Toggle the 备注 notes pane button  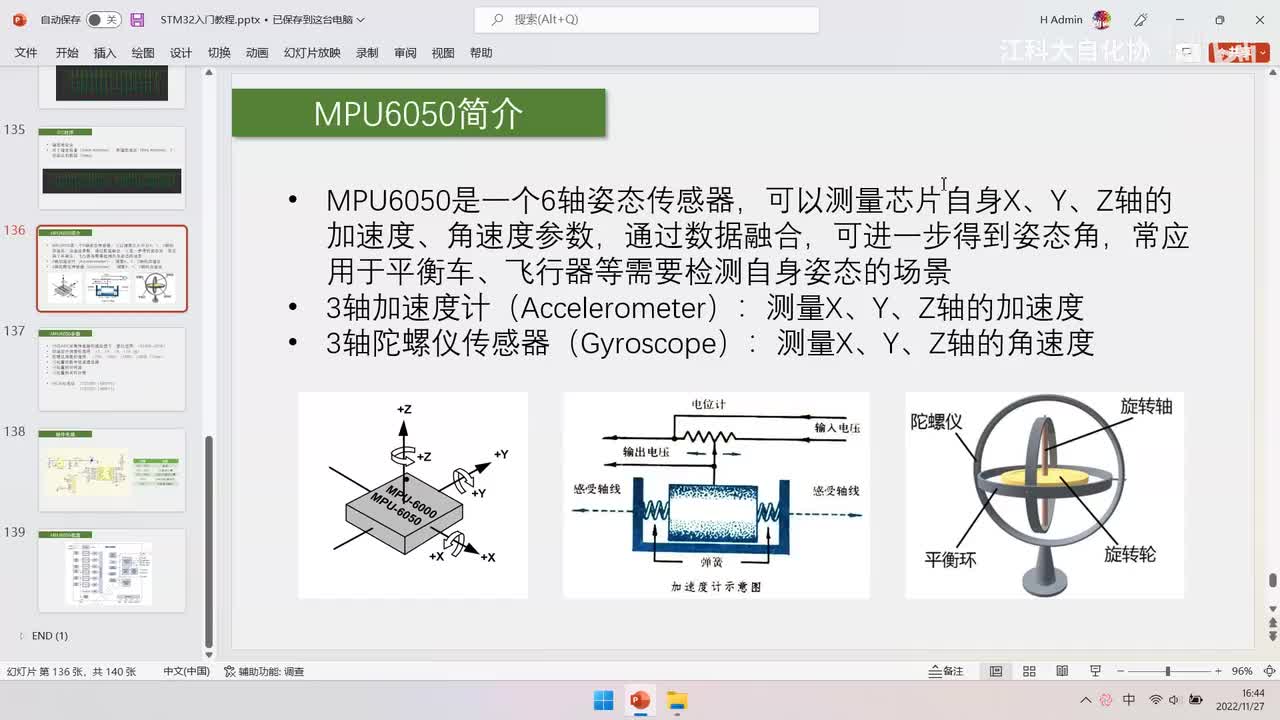tap(946, 672)
